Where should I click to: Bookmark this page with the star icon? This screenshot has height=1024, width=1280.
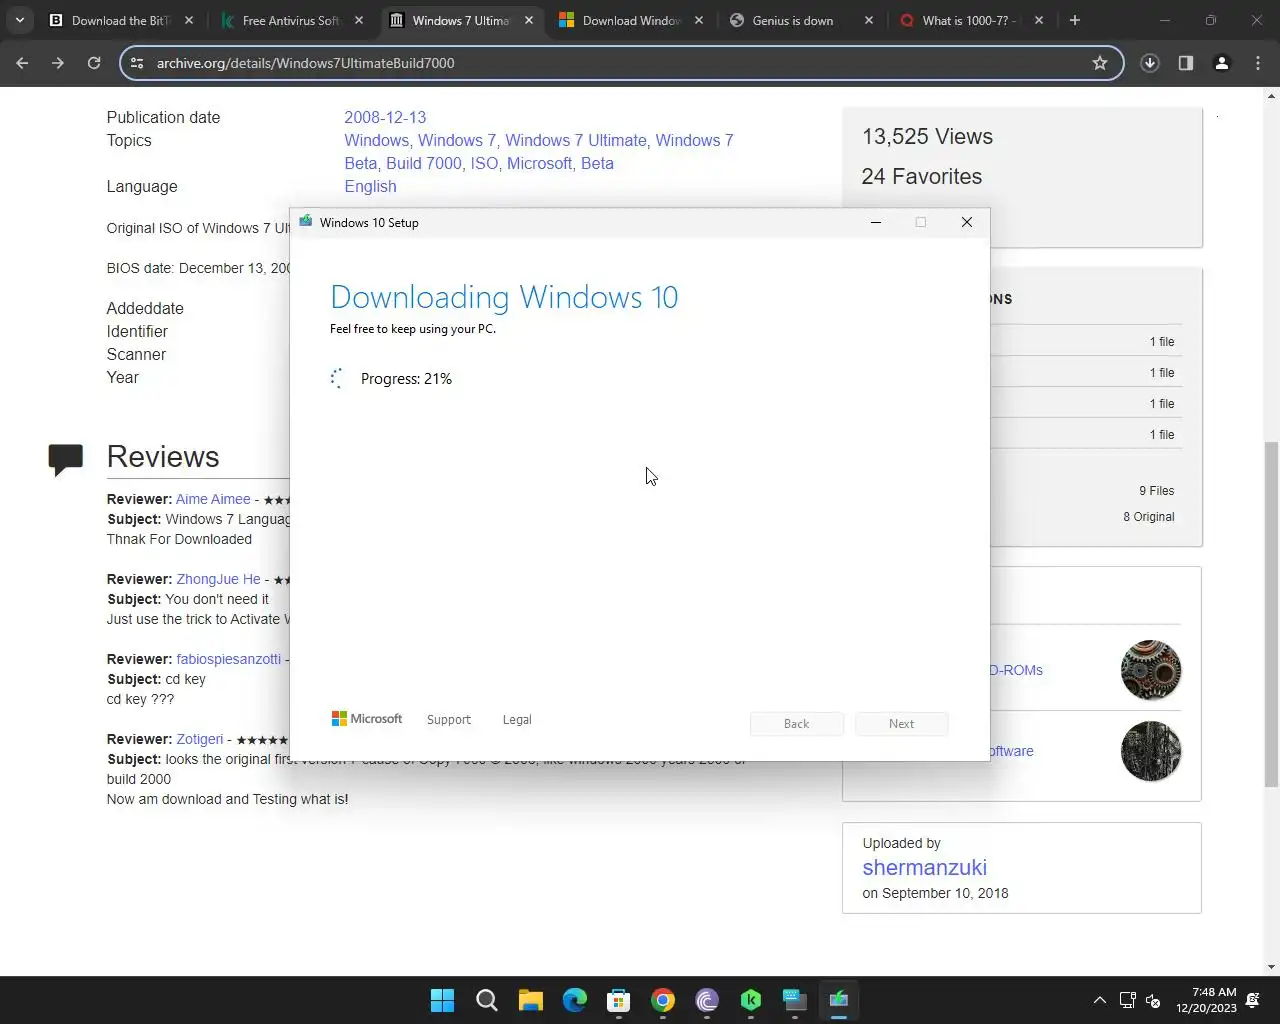pyautogui.click(x=1100, y=63)
